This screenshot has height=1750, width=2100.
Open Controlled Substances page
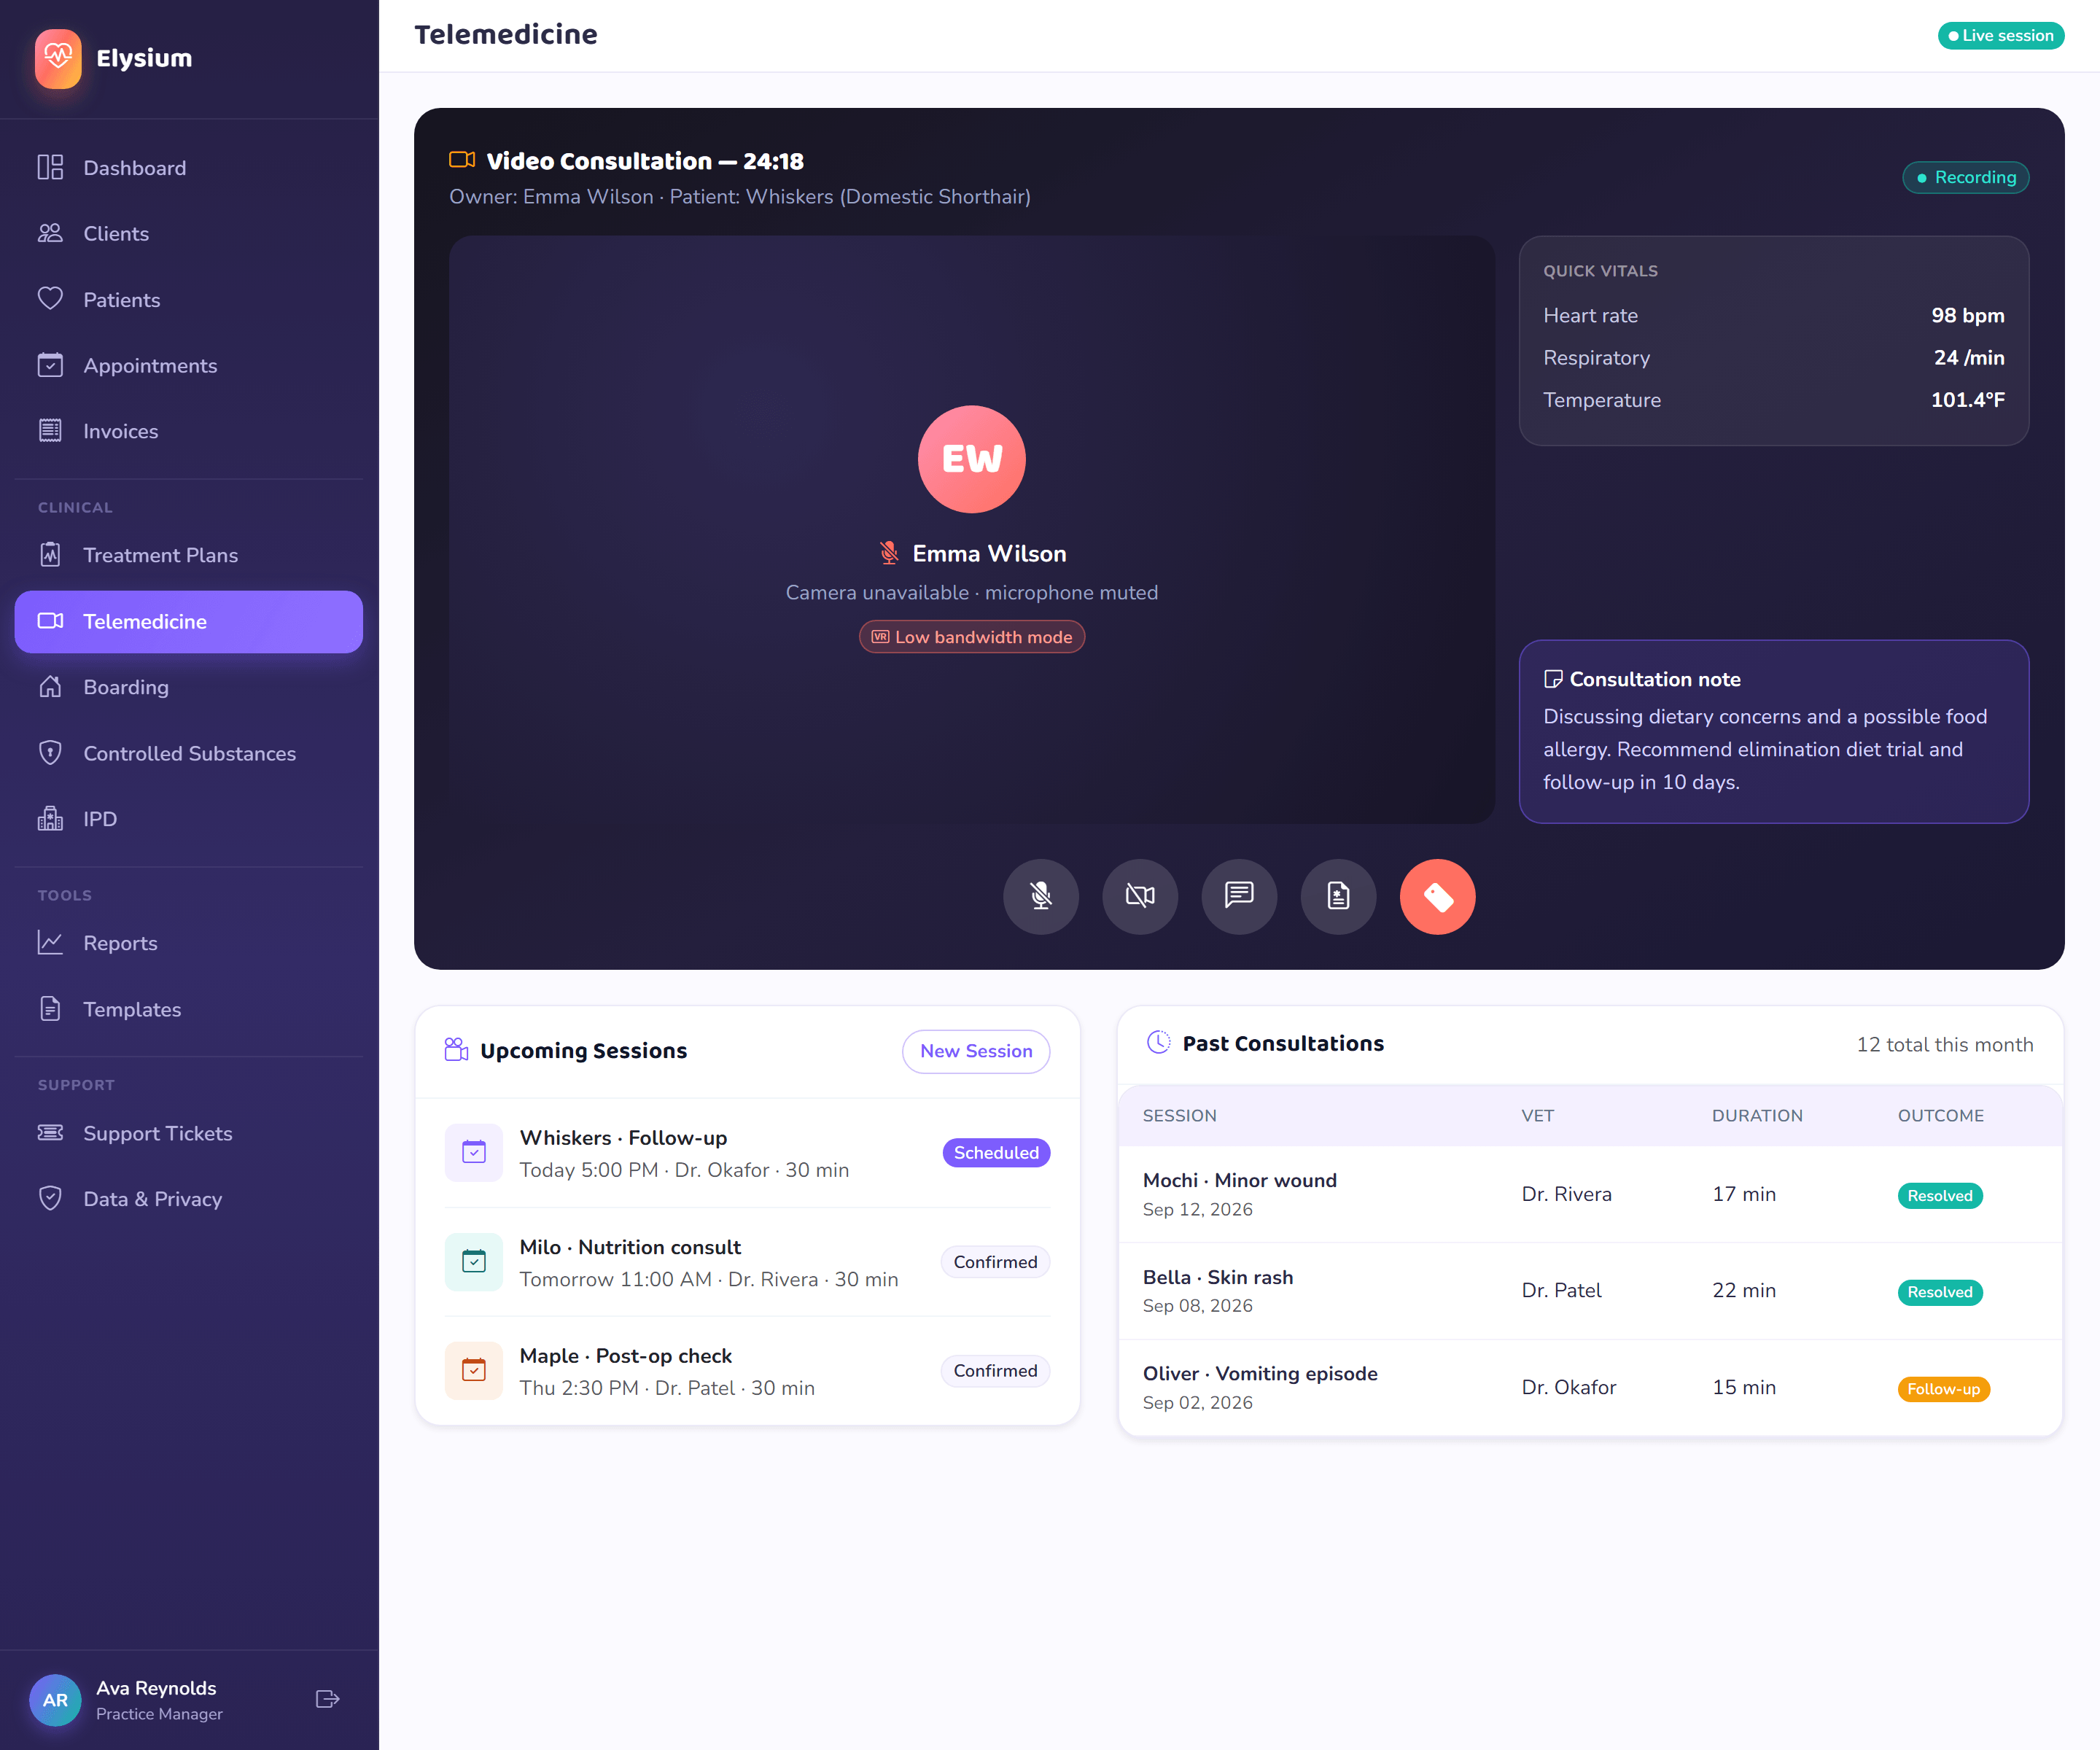pos(189,753)
